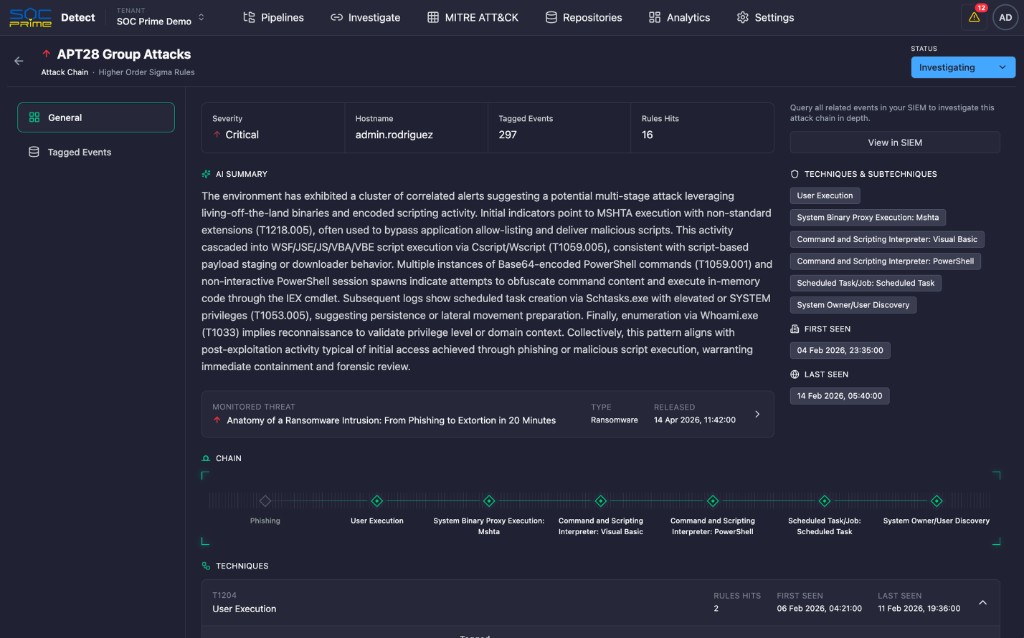Click the APT28 Group Attacks title
Screen dimensions: 1024x638
click(124, 54)
